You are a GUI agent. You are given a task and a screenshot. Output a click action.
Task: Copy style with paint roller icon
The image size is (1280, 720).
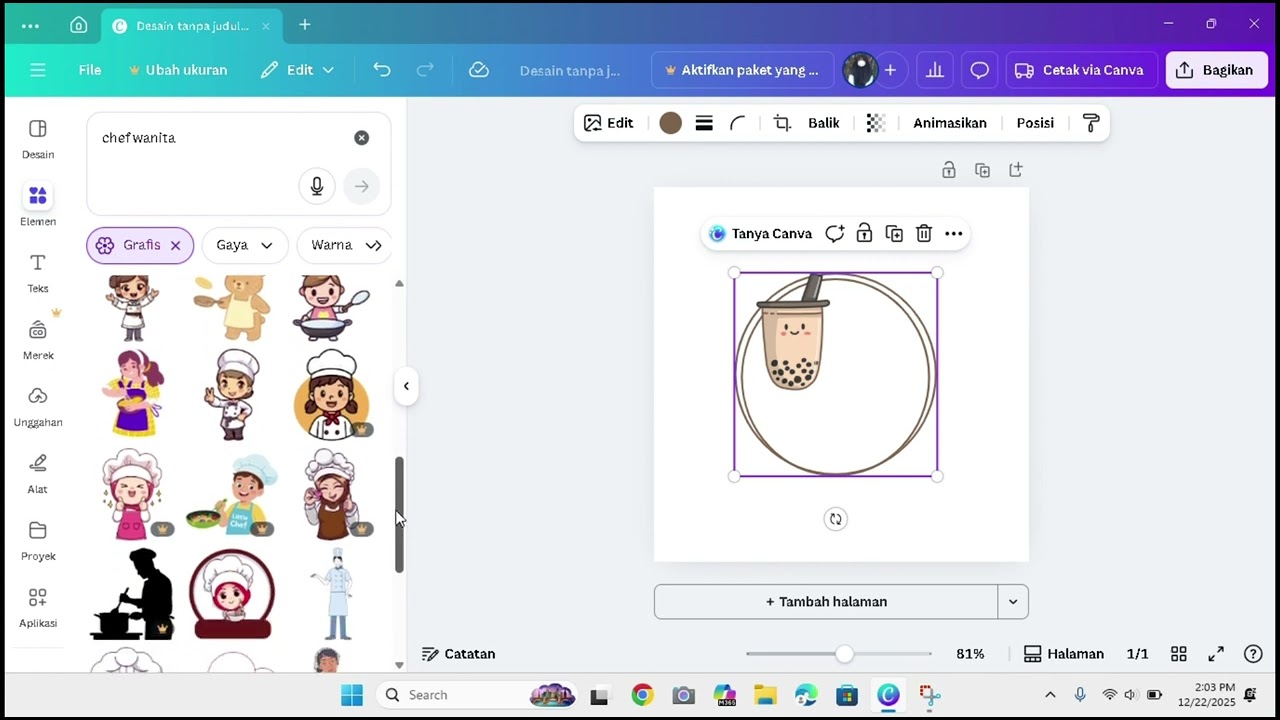coord(1091,123)
